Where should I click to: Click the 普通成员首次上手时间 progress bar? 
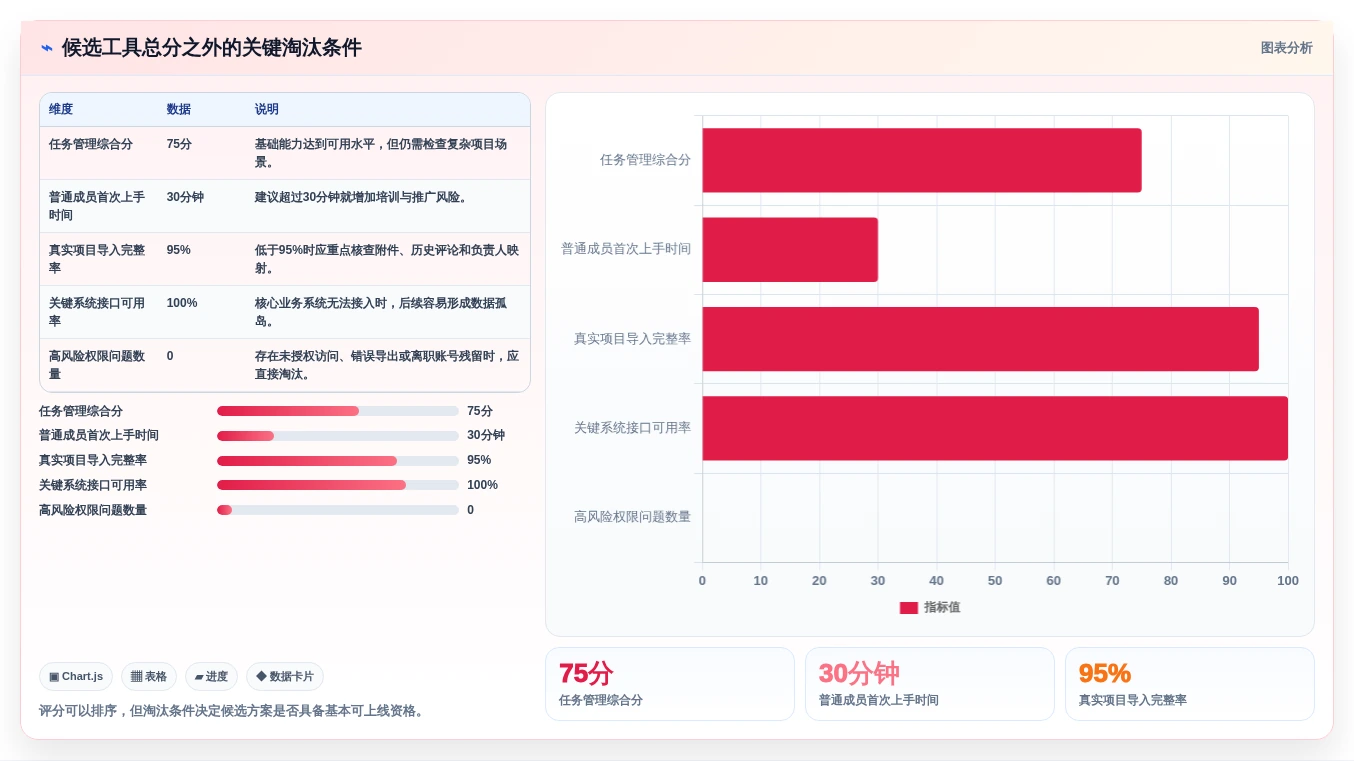338,436
